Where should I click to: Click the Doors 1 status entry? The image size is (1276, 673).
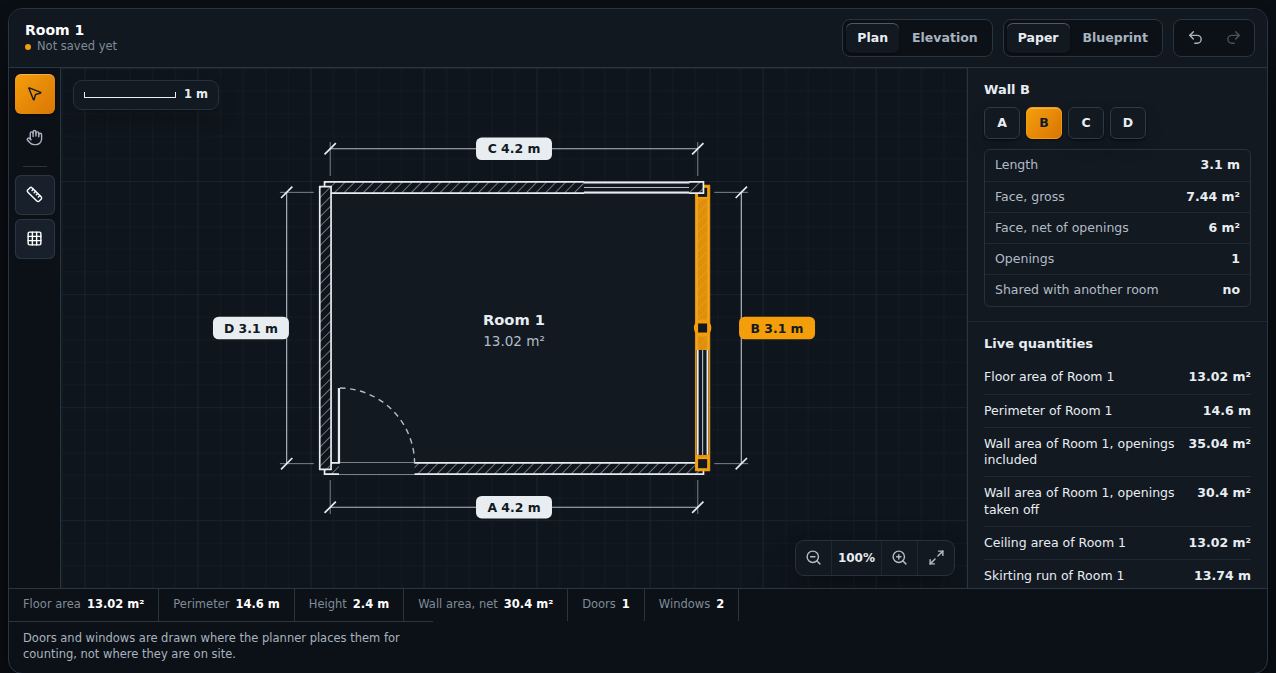coord(606,604)
